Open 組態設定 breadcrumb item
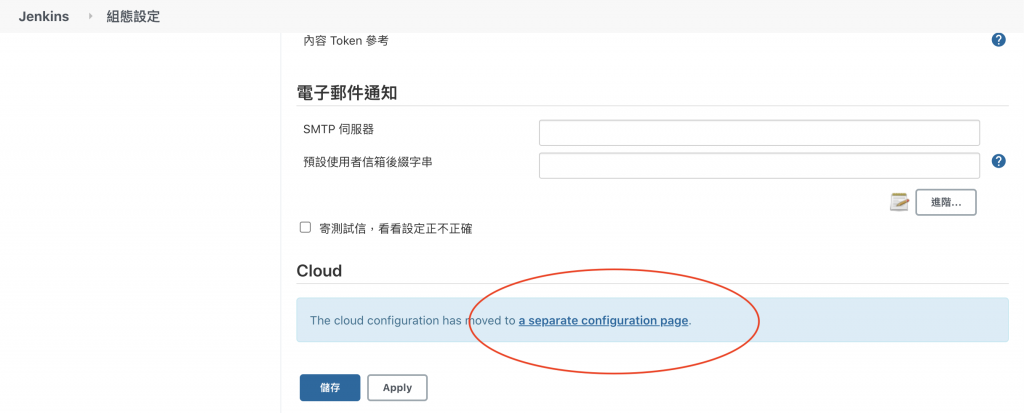Screen dimensions: 1024x413 (133, 17)
